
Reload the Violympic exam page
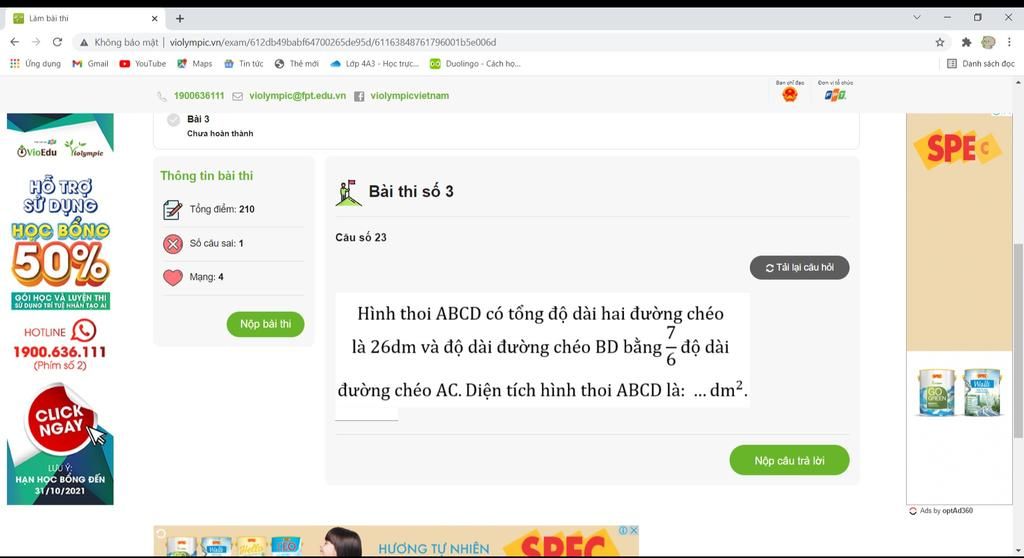click(x=57, y=42)
